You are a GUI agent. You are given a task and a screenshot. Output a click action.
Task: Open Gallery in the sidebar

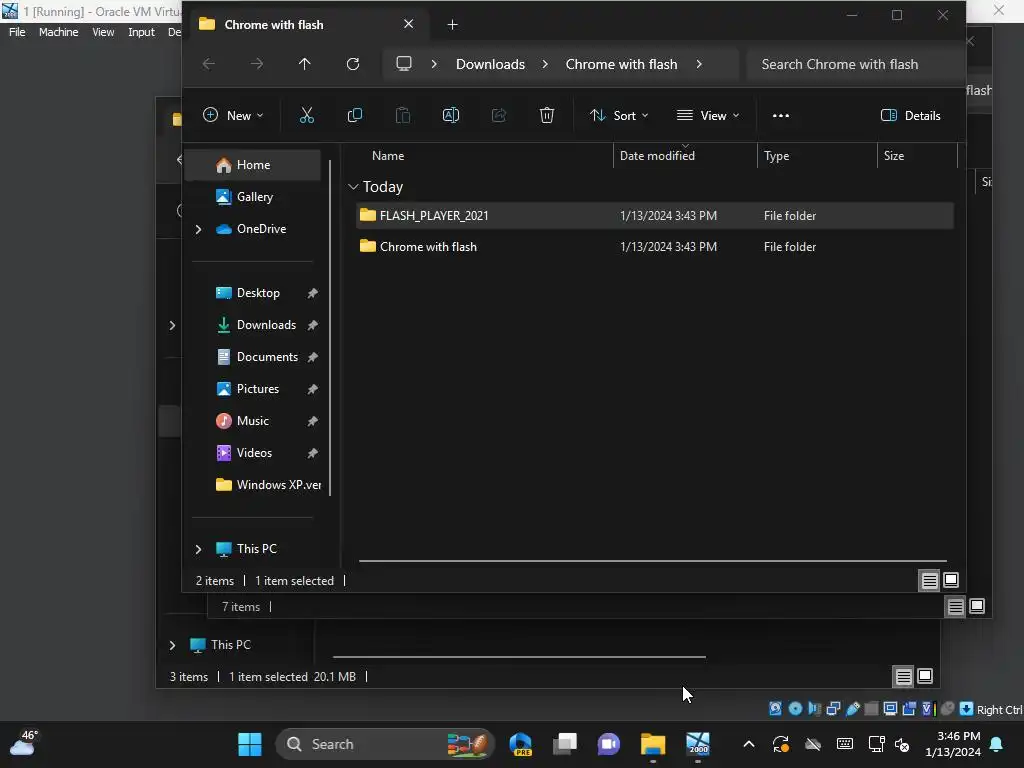pos(253,197)
